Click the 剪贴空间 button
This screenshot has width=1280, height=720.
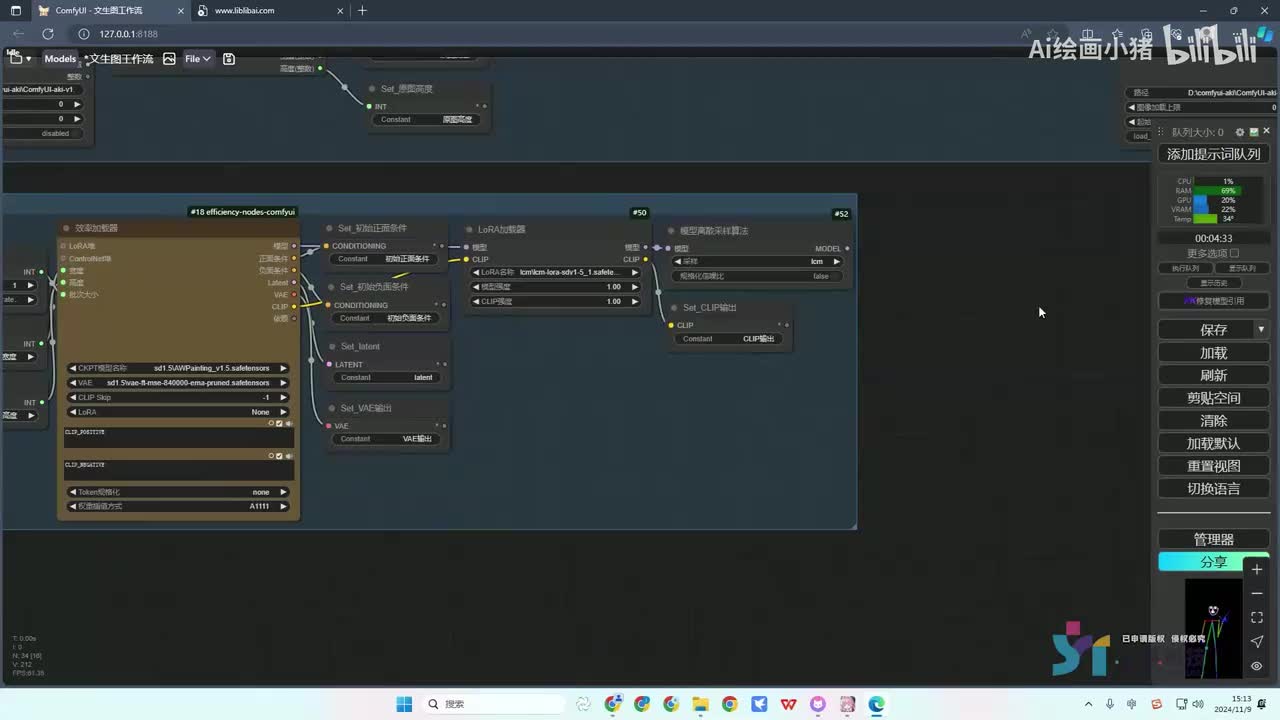coord(1213,398)
